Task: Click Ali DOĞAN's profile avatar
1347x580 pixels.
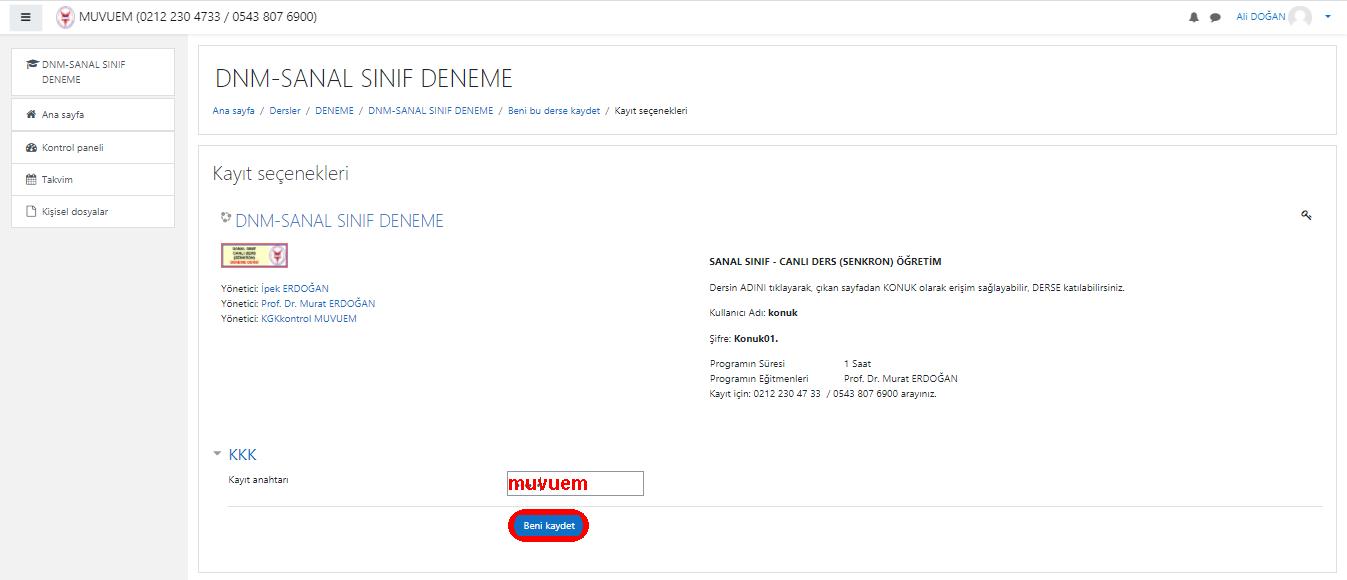Action: pos(1300,17)
